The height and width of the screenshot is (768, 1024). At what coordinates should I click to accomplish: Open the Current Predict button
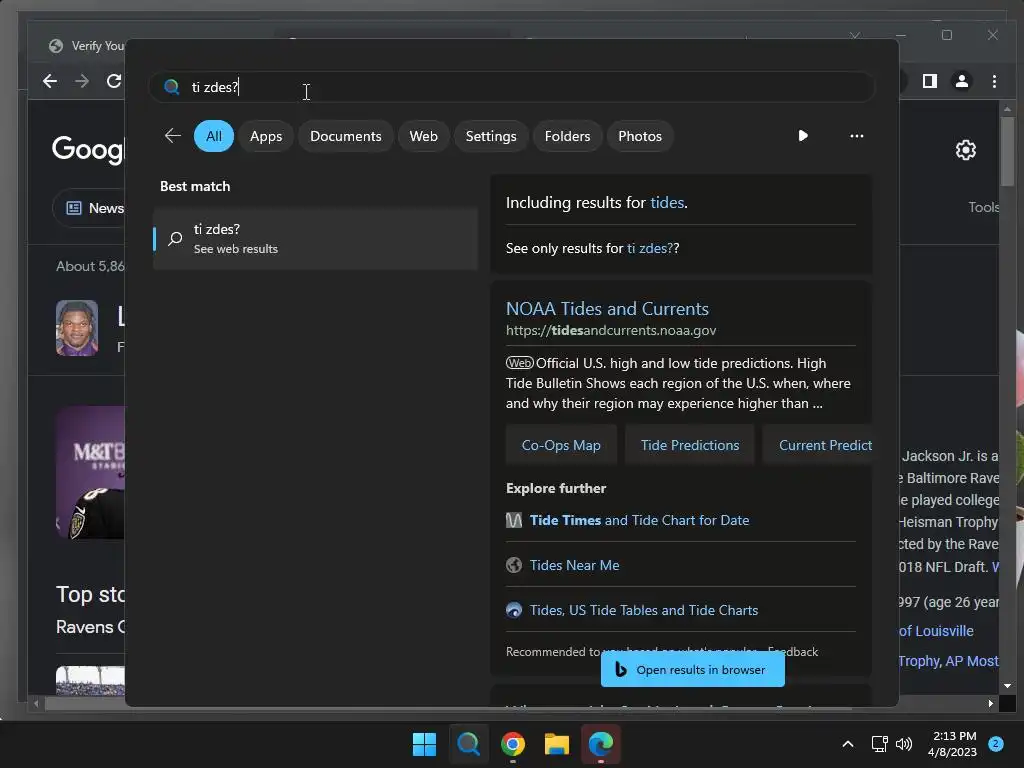pyautogui.click(x=818, y=445)
